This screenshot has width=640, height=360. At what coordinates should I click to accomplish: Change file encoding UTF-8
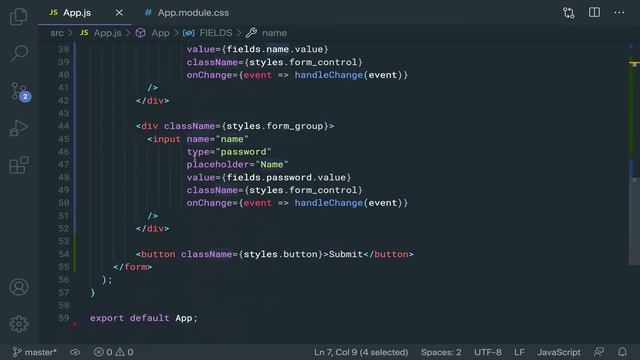(x=487, y=352)
